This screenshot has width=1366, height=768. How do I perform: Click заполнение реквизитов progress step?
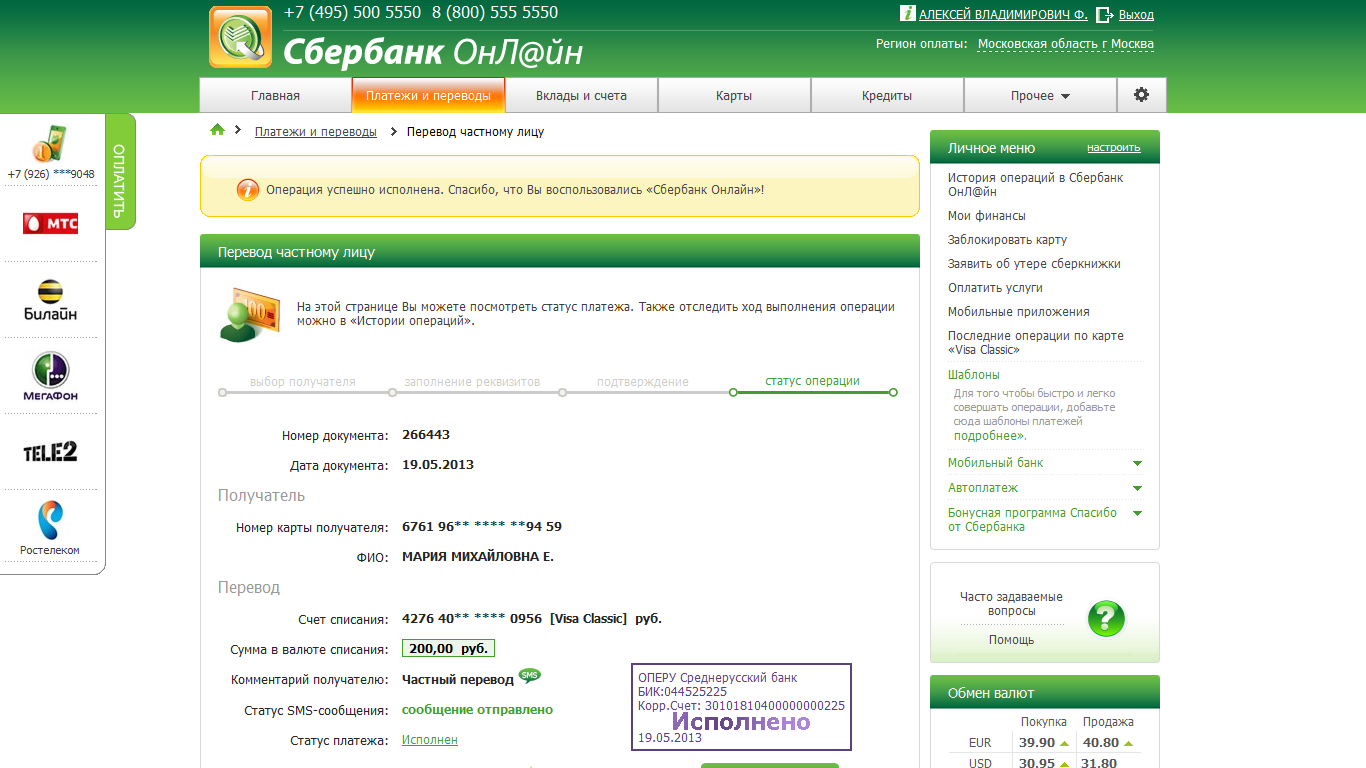tap(472, 382)
